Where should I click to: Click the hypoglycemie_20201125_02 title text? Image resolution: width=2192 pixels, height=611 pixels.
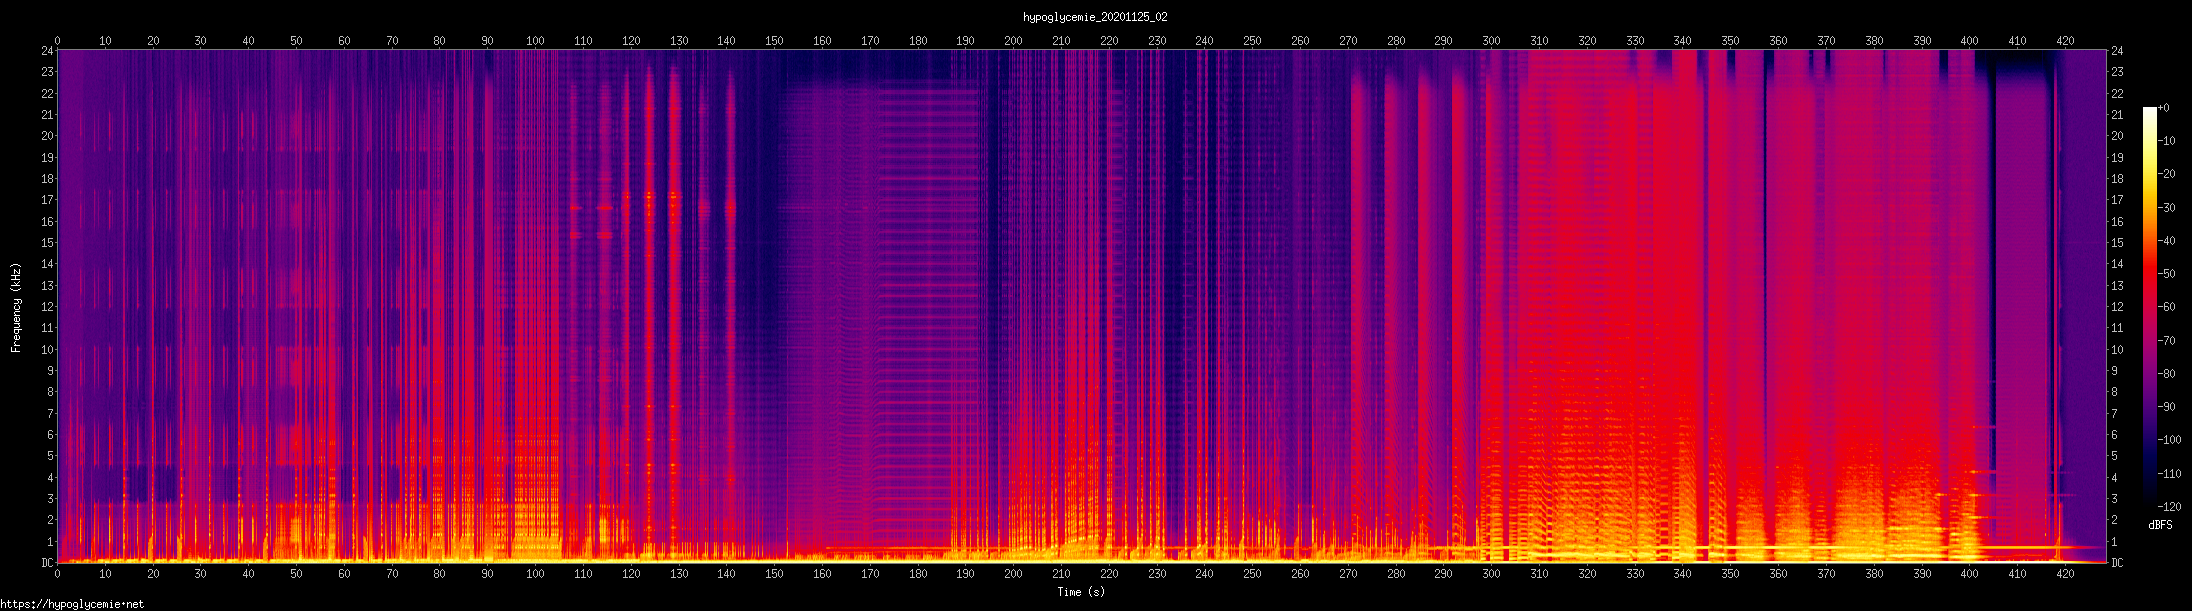[1095, 17]
